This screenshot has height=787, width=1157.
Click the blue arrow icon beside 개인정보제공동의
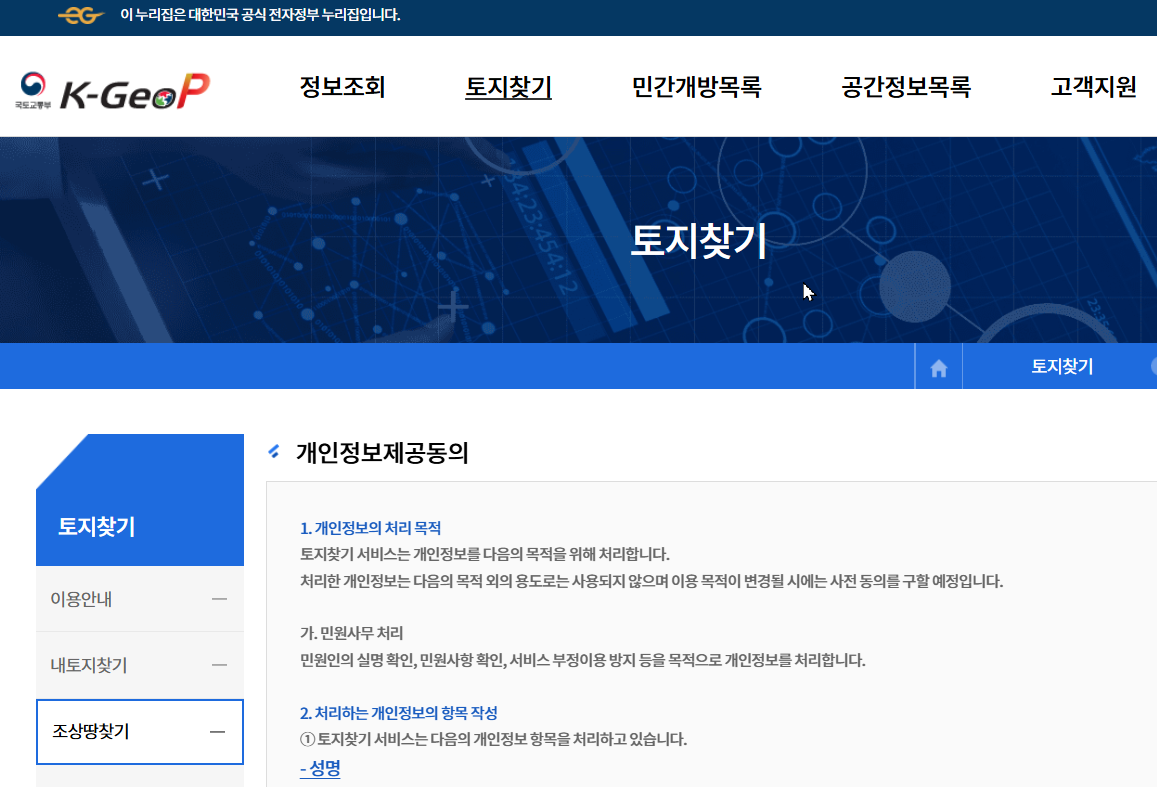click(x=272, y=453)
